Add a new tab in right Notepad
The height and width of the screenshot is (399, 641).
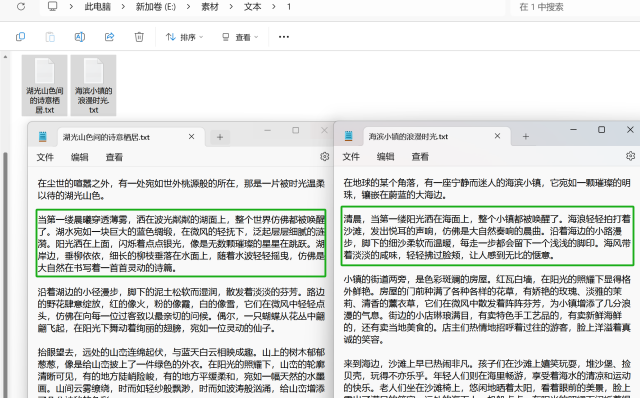(x=526, y=137)
